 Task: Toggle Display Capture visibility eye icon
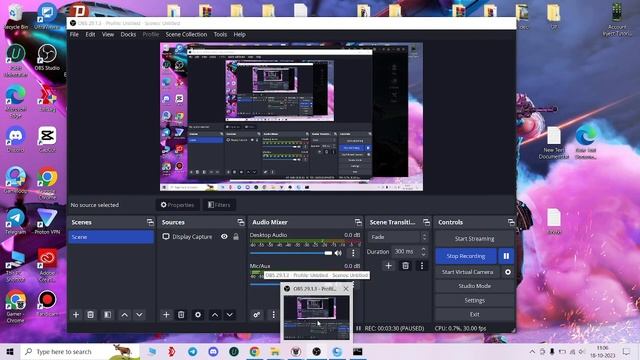pyautogui.click(x=224, y=237)
